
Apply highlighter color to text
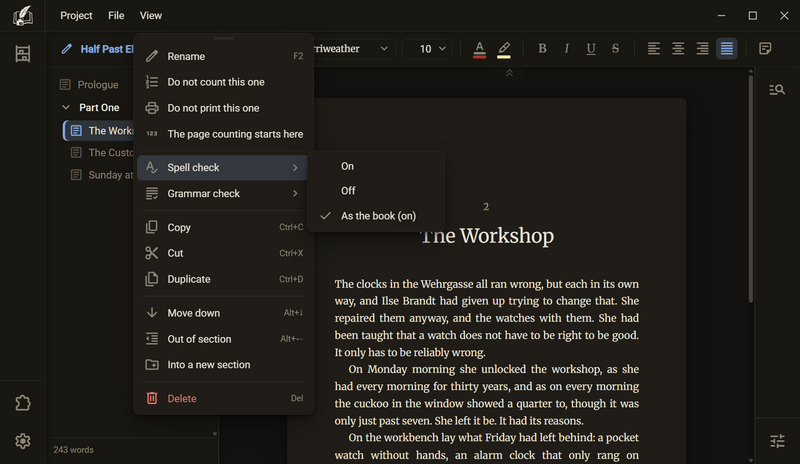point(504,49)
